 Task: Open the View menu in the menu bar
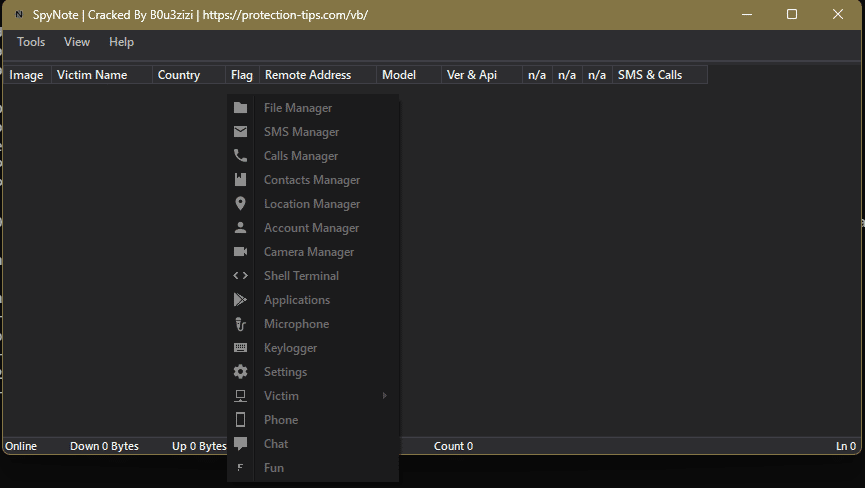(77, 42)
